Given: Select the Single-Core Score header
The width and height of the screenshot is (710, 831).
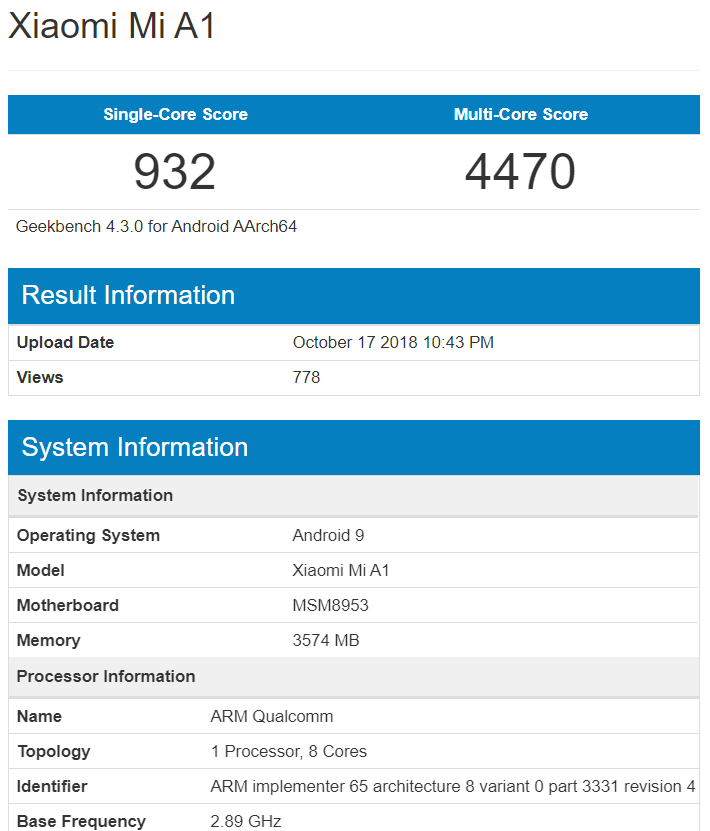Looking at the screenshot, I should [175, 114].
